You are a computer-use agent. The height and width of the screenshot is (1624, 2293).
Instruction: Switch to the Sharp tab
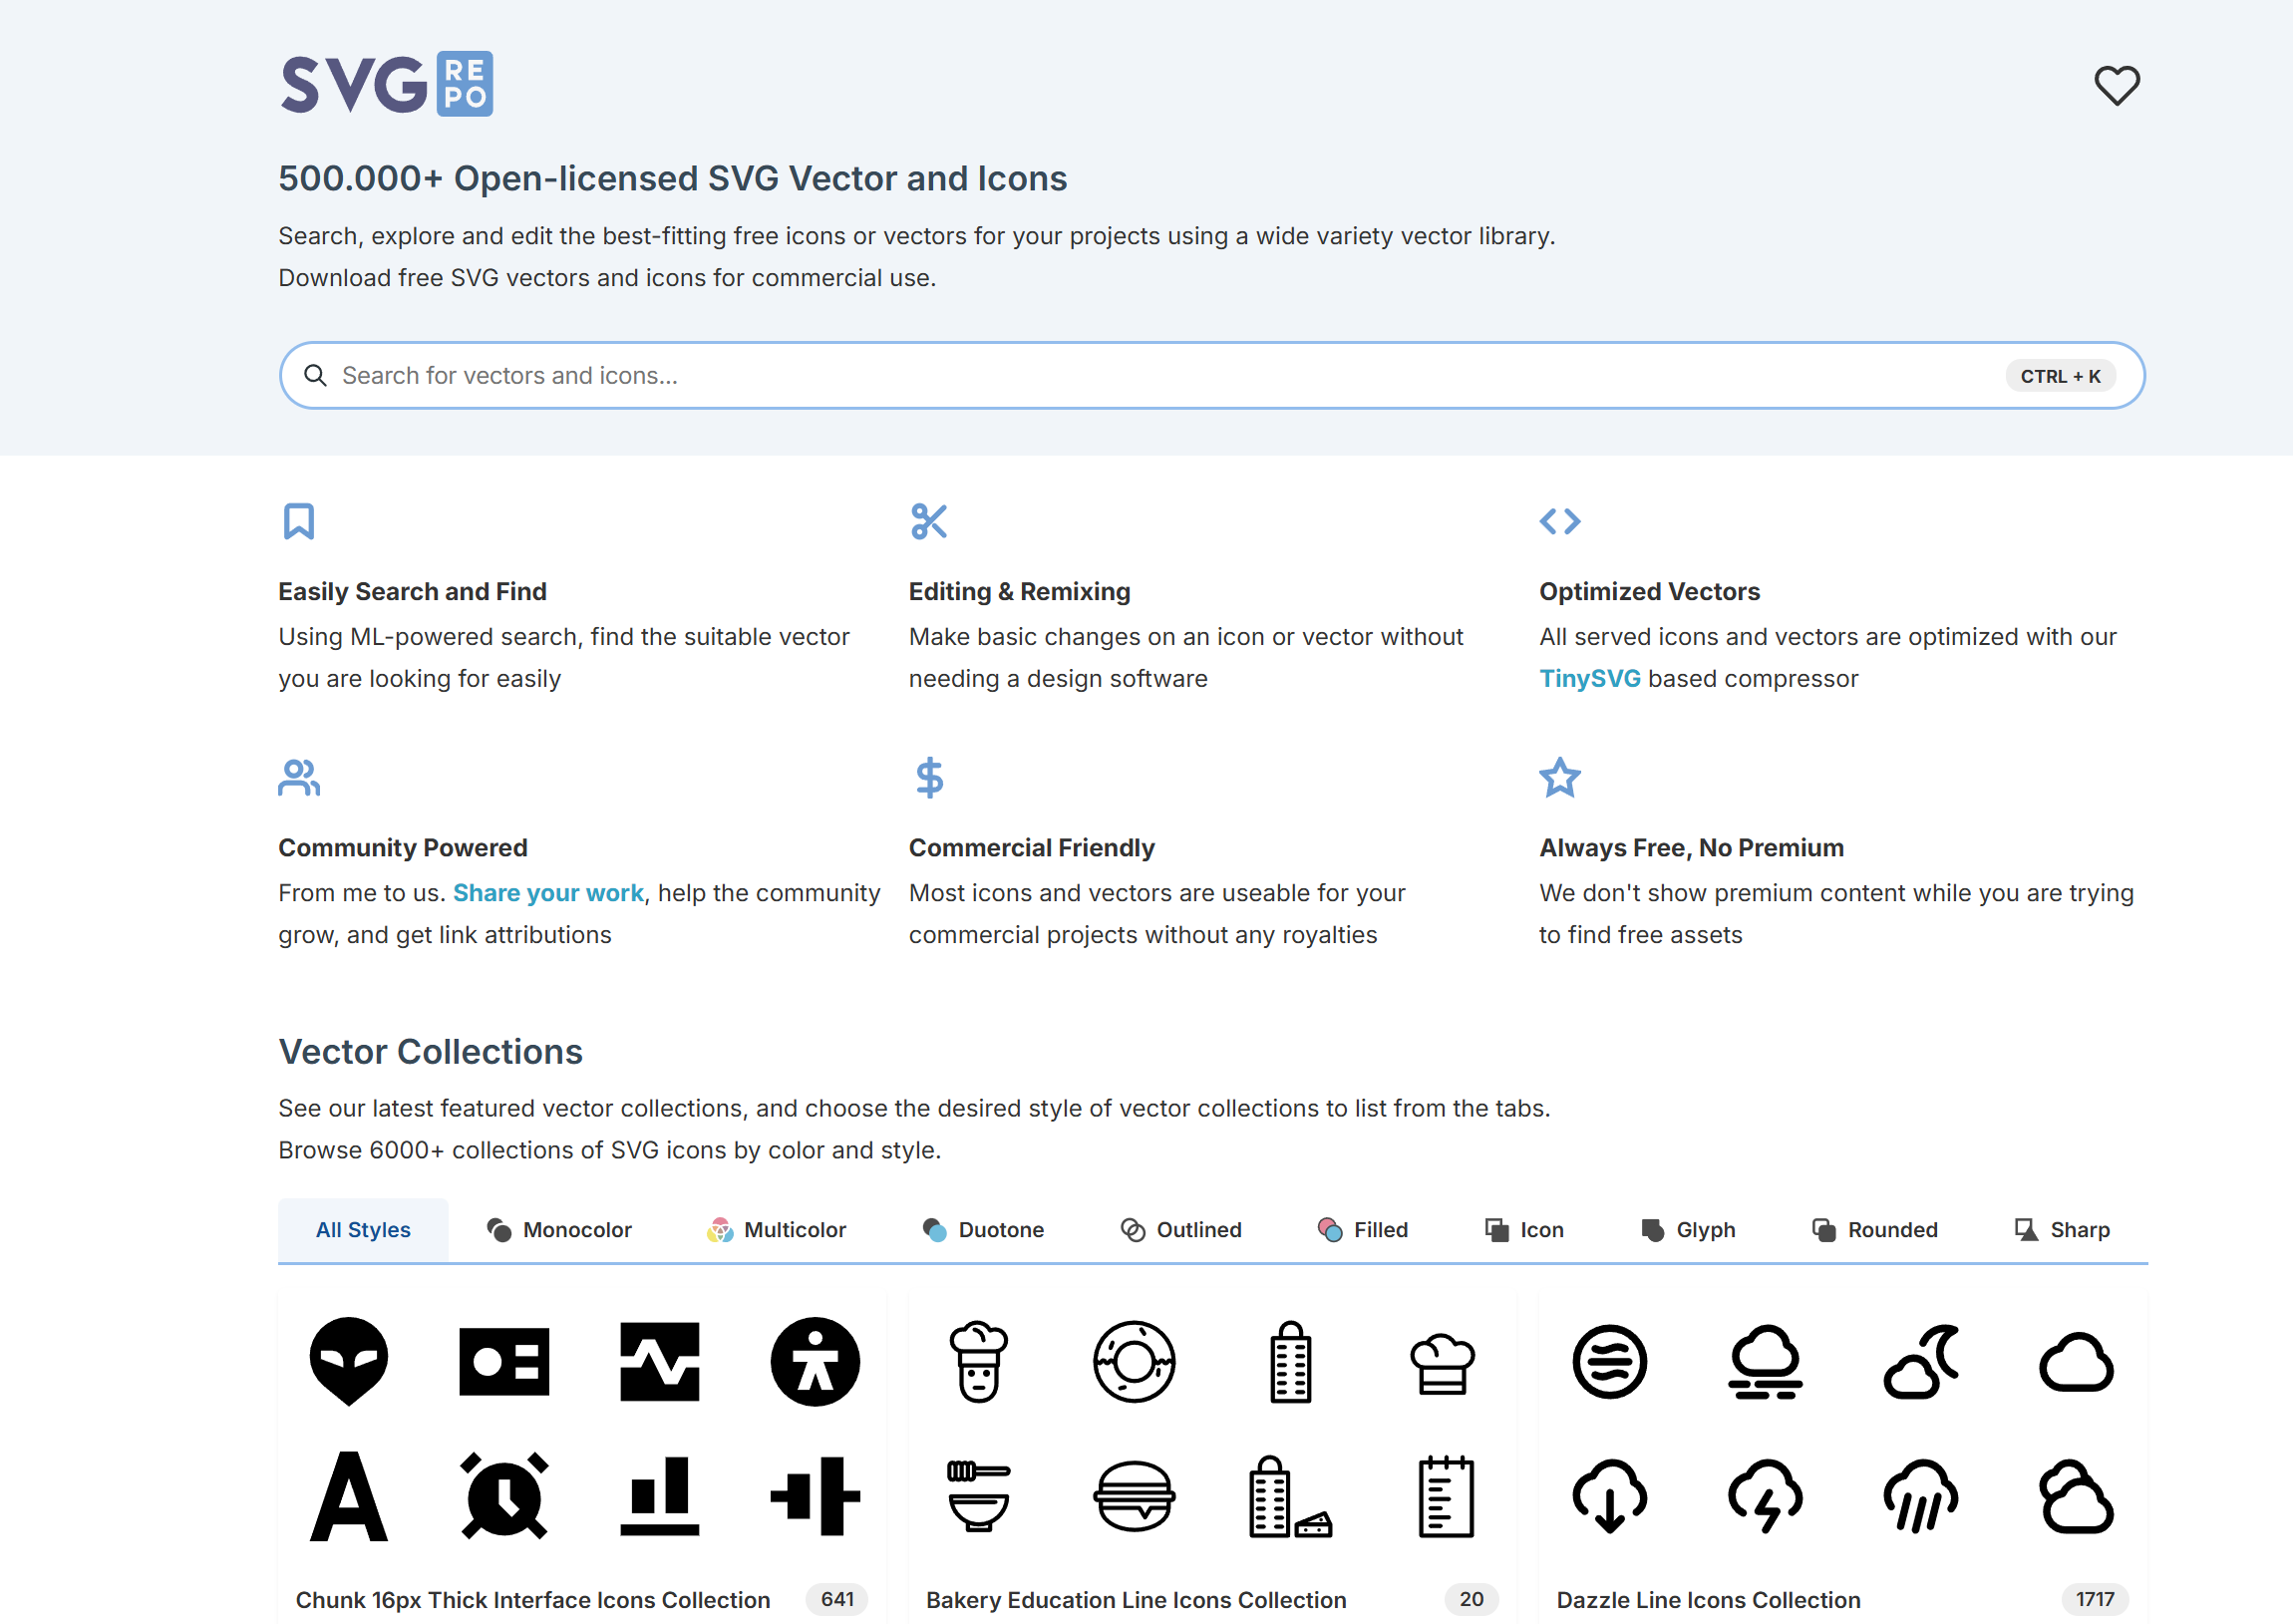[x=2062, y=1229]
